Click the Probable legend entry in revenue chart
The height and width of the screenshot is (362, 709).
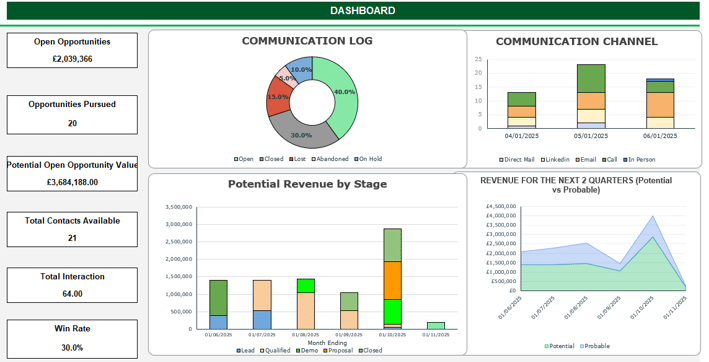pos(595,346)
